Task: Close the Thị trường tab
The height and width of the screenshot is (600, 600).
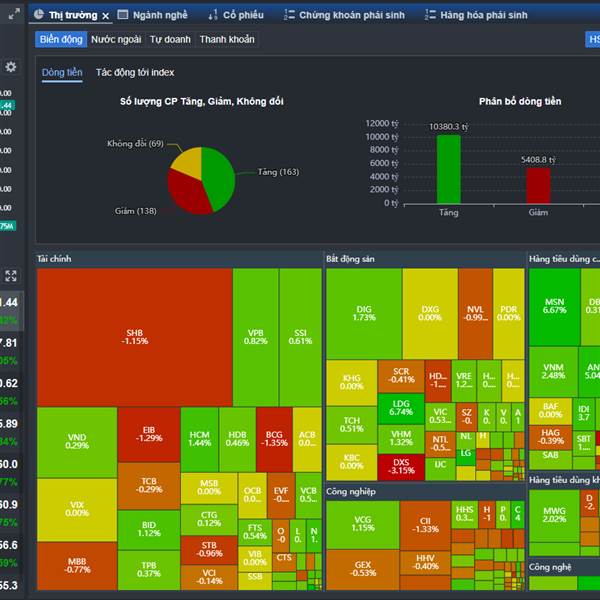Action: (106, 16)
